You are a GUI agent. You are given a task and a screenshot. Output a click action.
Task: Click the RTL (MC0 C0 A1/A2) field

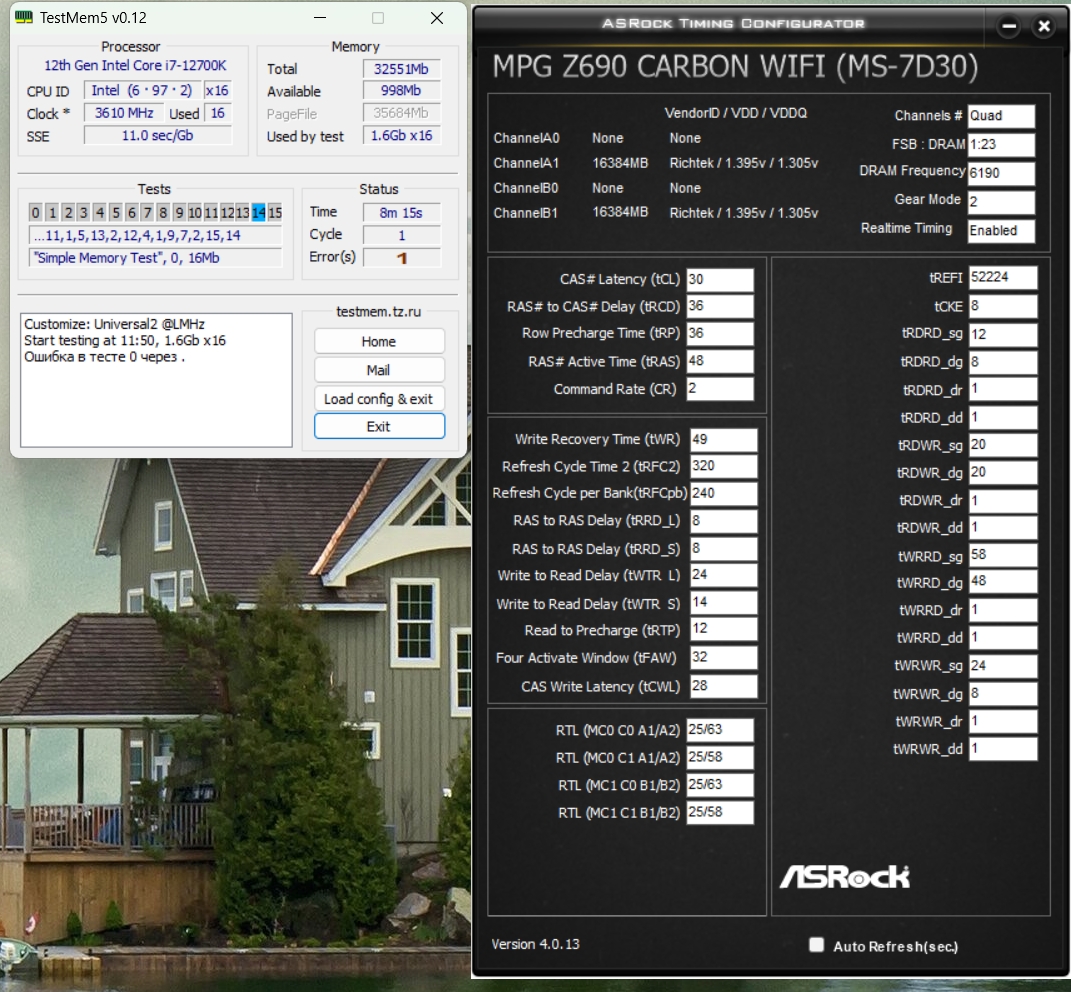(720, 730)
